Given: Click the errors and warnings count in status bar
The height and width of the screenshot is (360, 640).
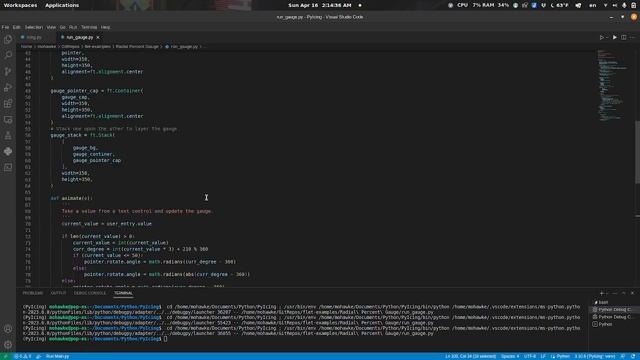Looking at the screenshot, I should 22,356.
